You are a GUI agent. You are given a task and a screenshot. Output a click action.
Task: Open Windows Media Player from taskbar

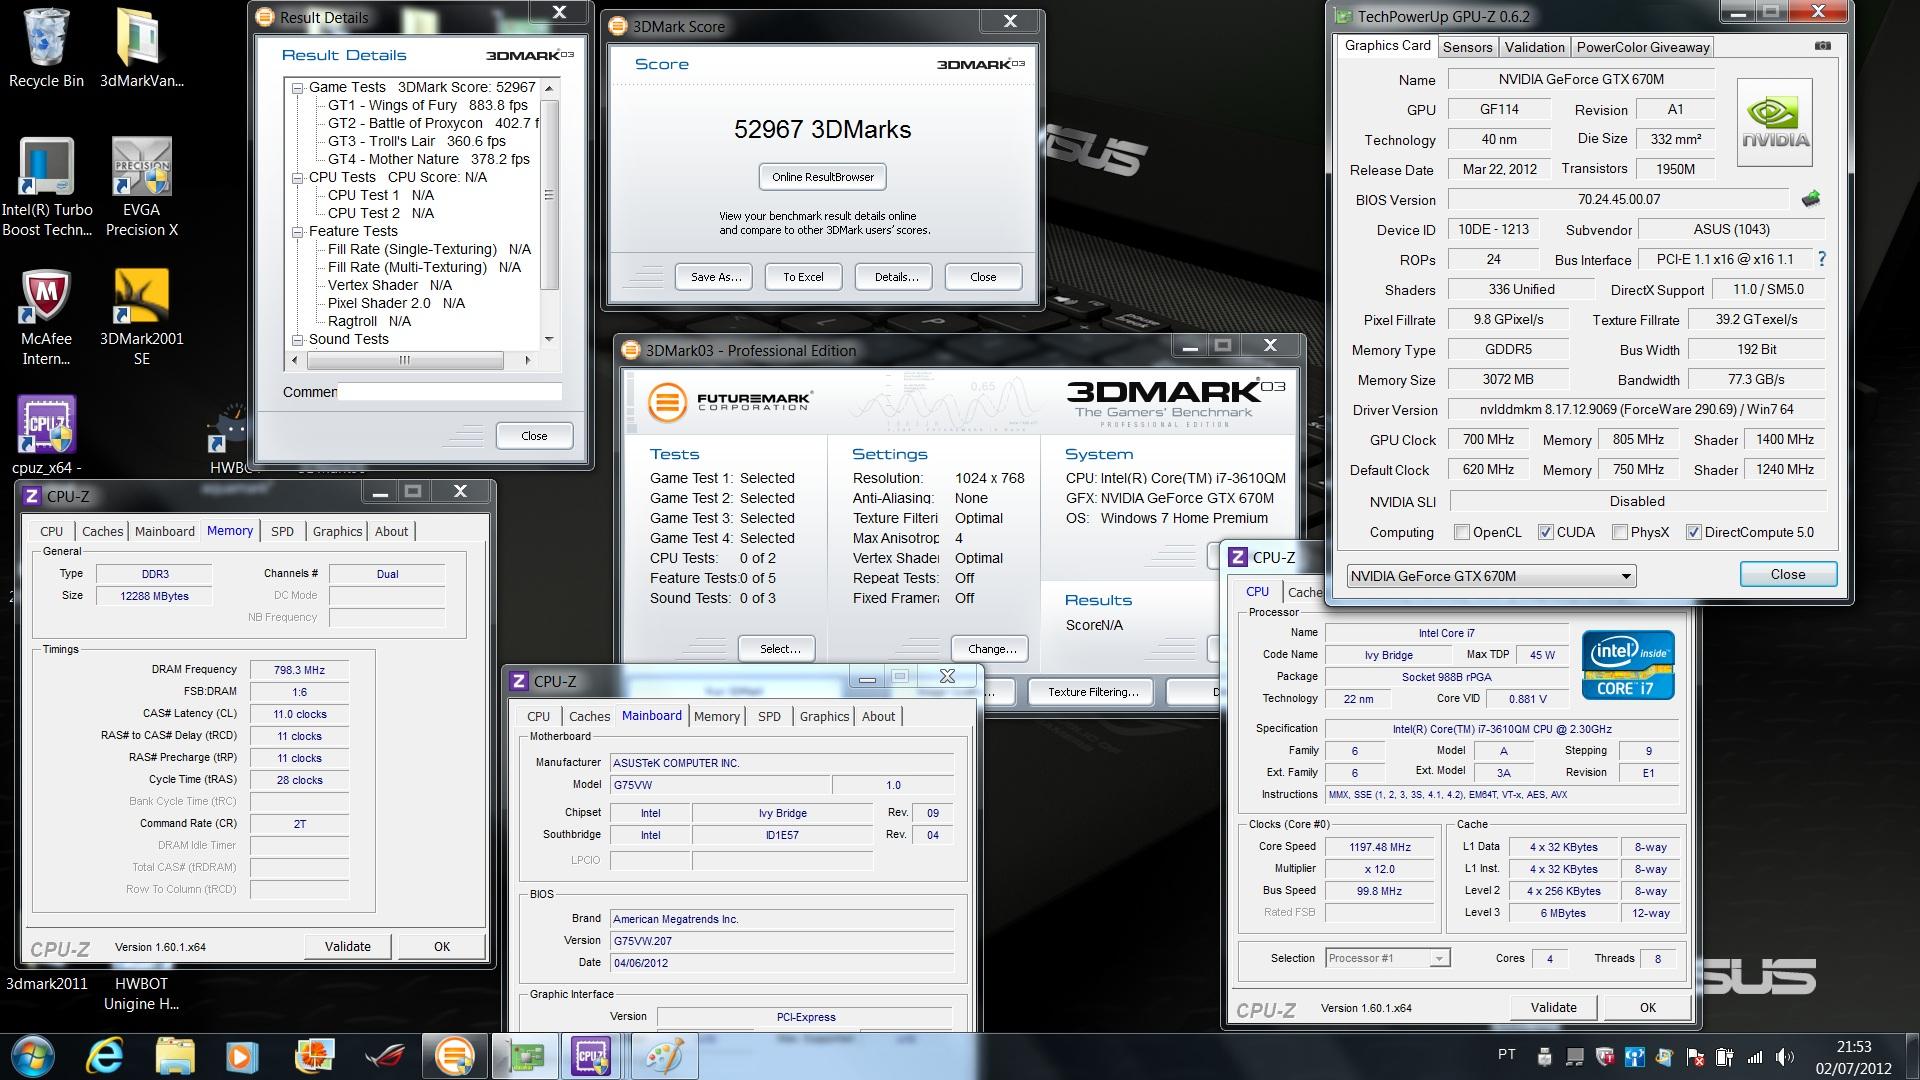[242, 1056]
